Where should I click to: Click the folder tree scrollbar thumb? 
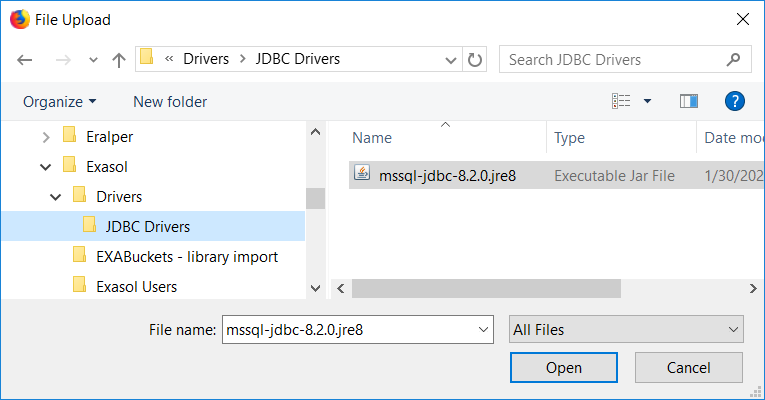316,198
